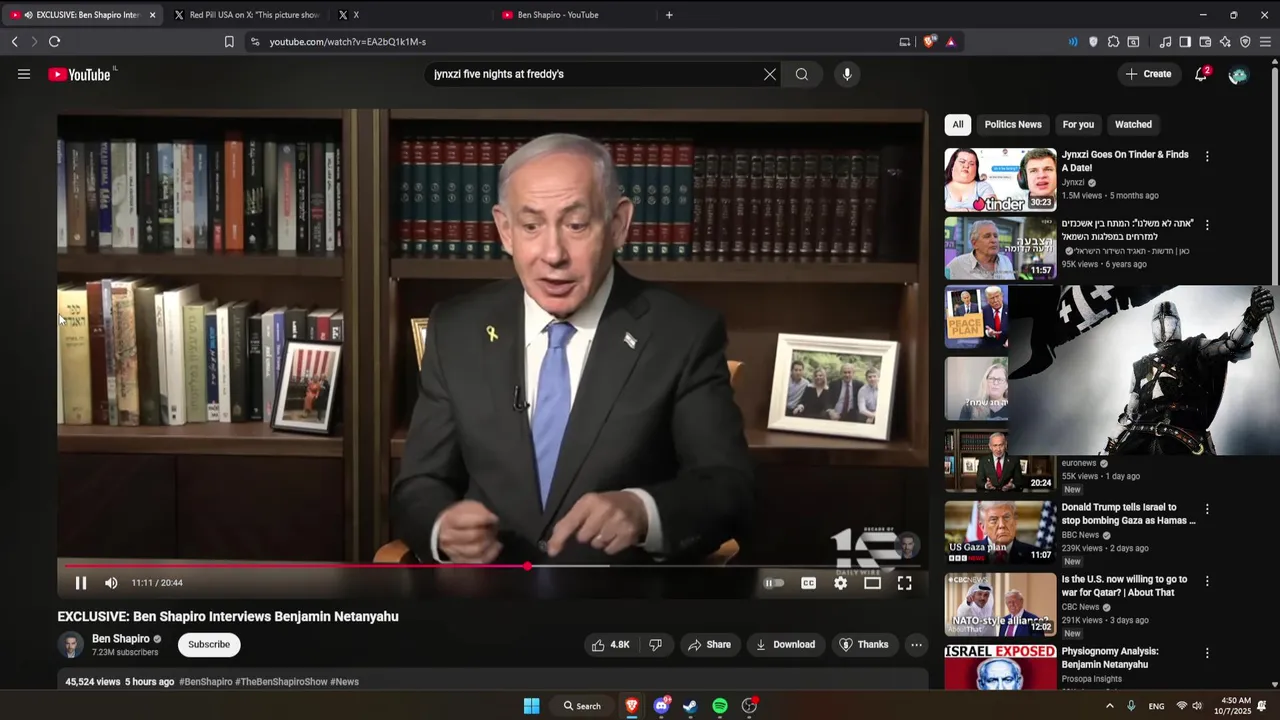Toggle closed captions
1280x720 pixels.
(808, 583)
